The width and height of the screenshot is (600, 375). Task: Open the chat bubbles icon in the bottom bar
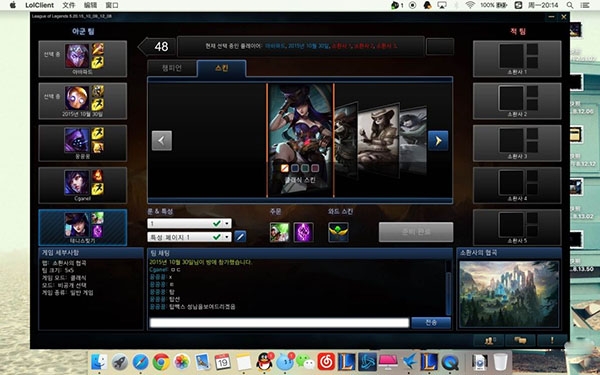pyautogui.click(x=520, y=340)
